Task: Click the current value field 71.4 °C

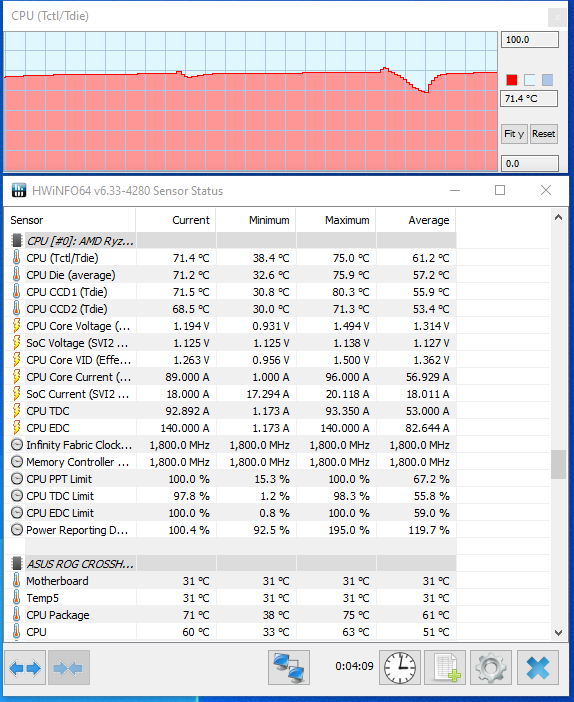Action: tap(529, 98)
